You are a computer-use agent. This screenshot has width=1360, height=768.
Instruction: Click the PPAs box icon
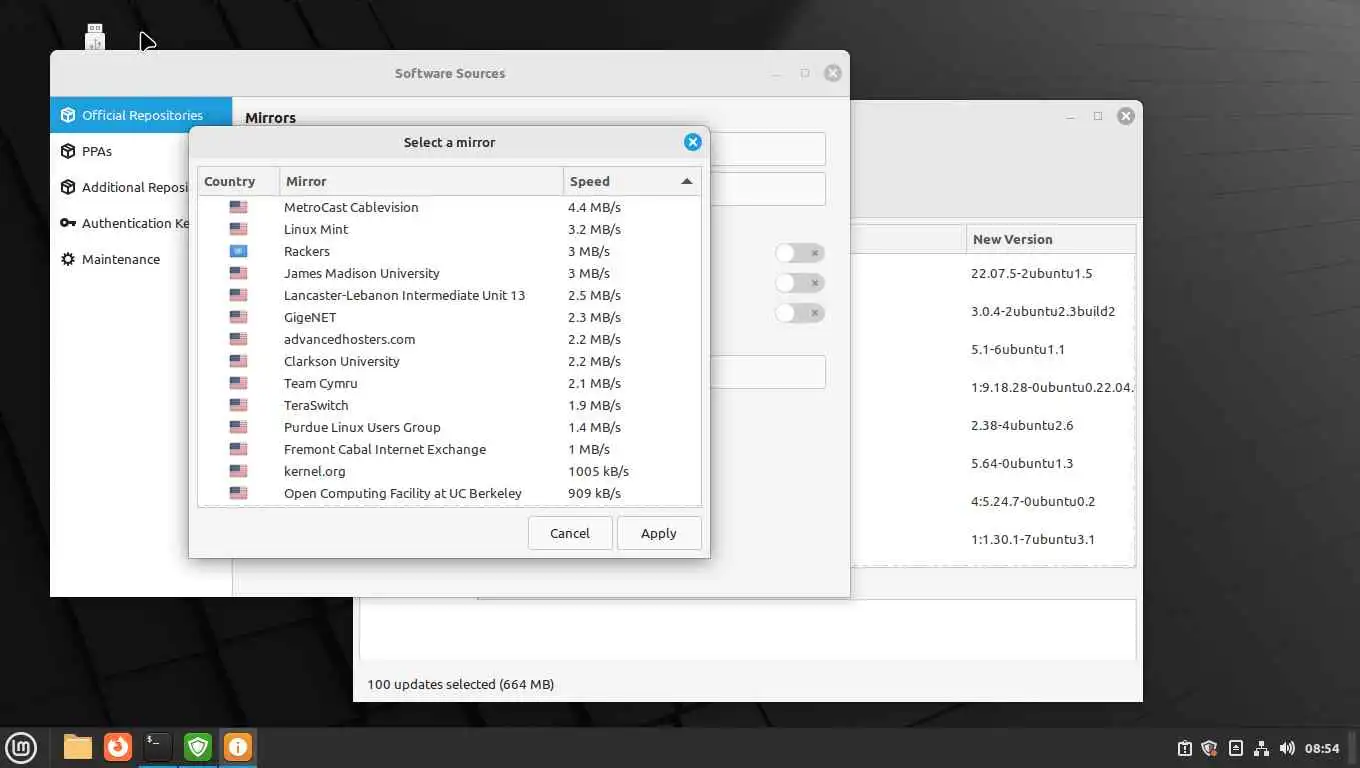68,151
